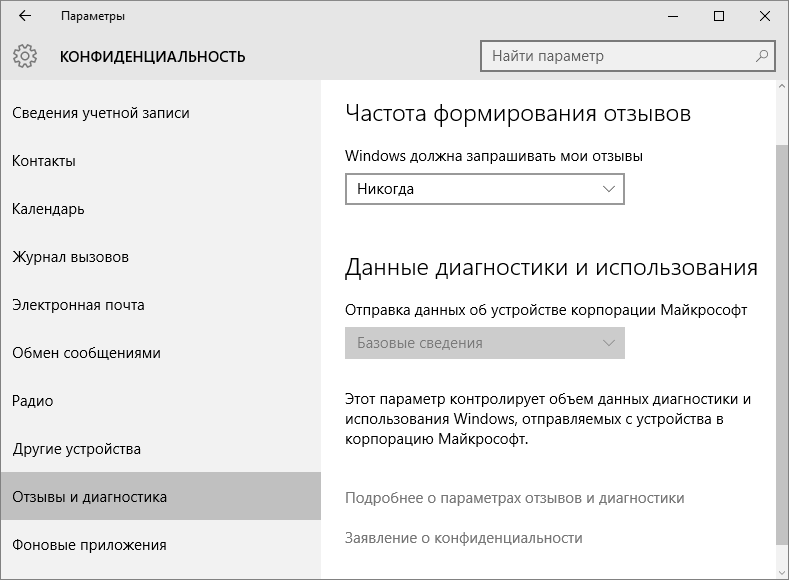Open link 'Подробнее о параметрах отзывов и диагностики'
This screenshot has width=789, height=580.
514,498
